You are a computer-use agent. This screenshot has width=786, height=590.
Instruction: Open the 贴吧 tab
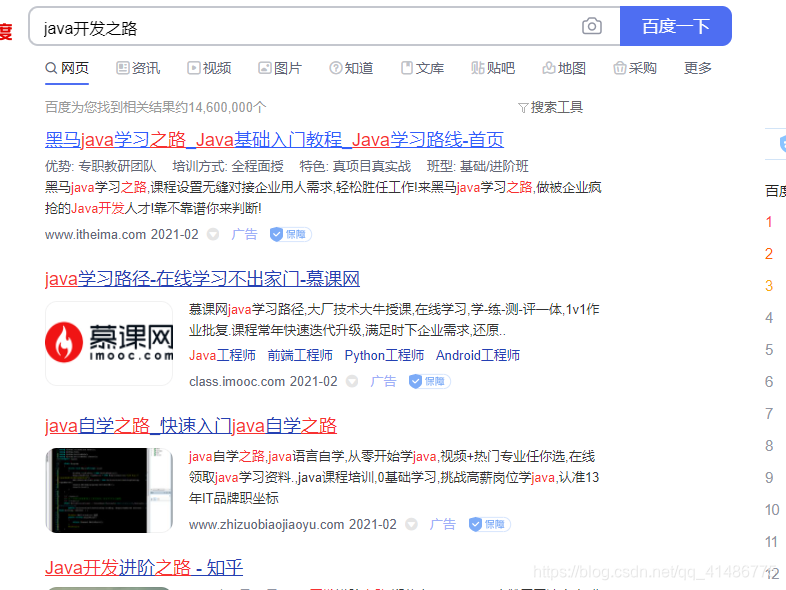[493, 68]
